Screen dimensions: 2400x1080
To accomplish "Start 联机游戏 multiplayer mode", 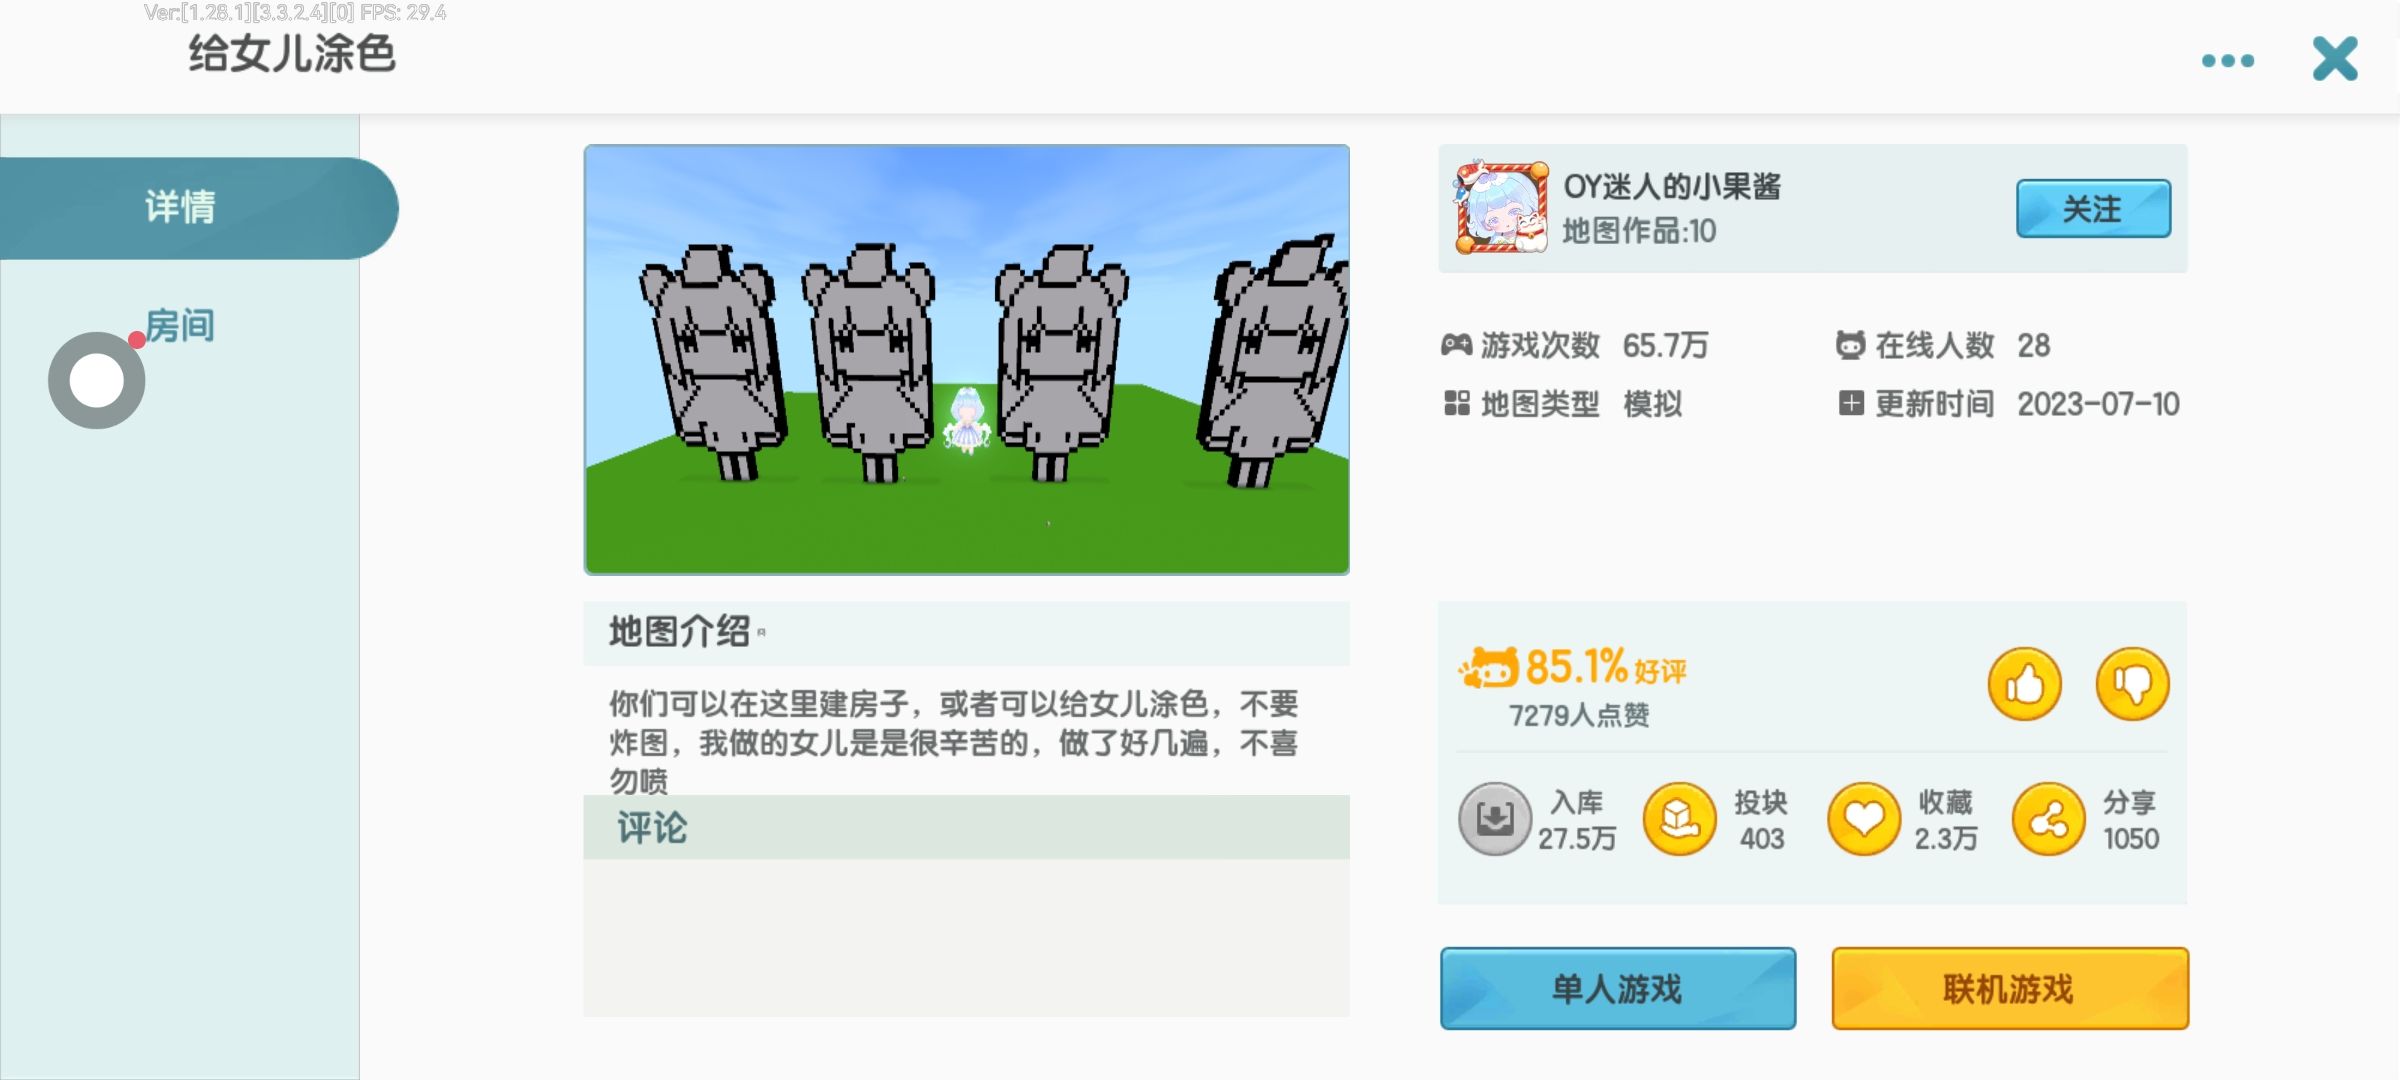I will click(2010, 988).
